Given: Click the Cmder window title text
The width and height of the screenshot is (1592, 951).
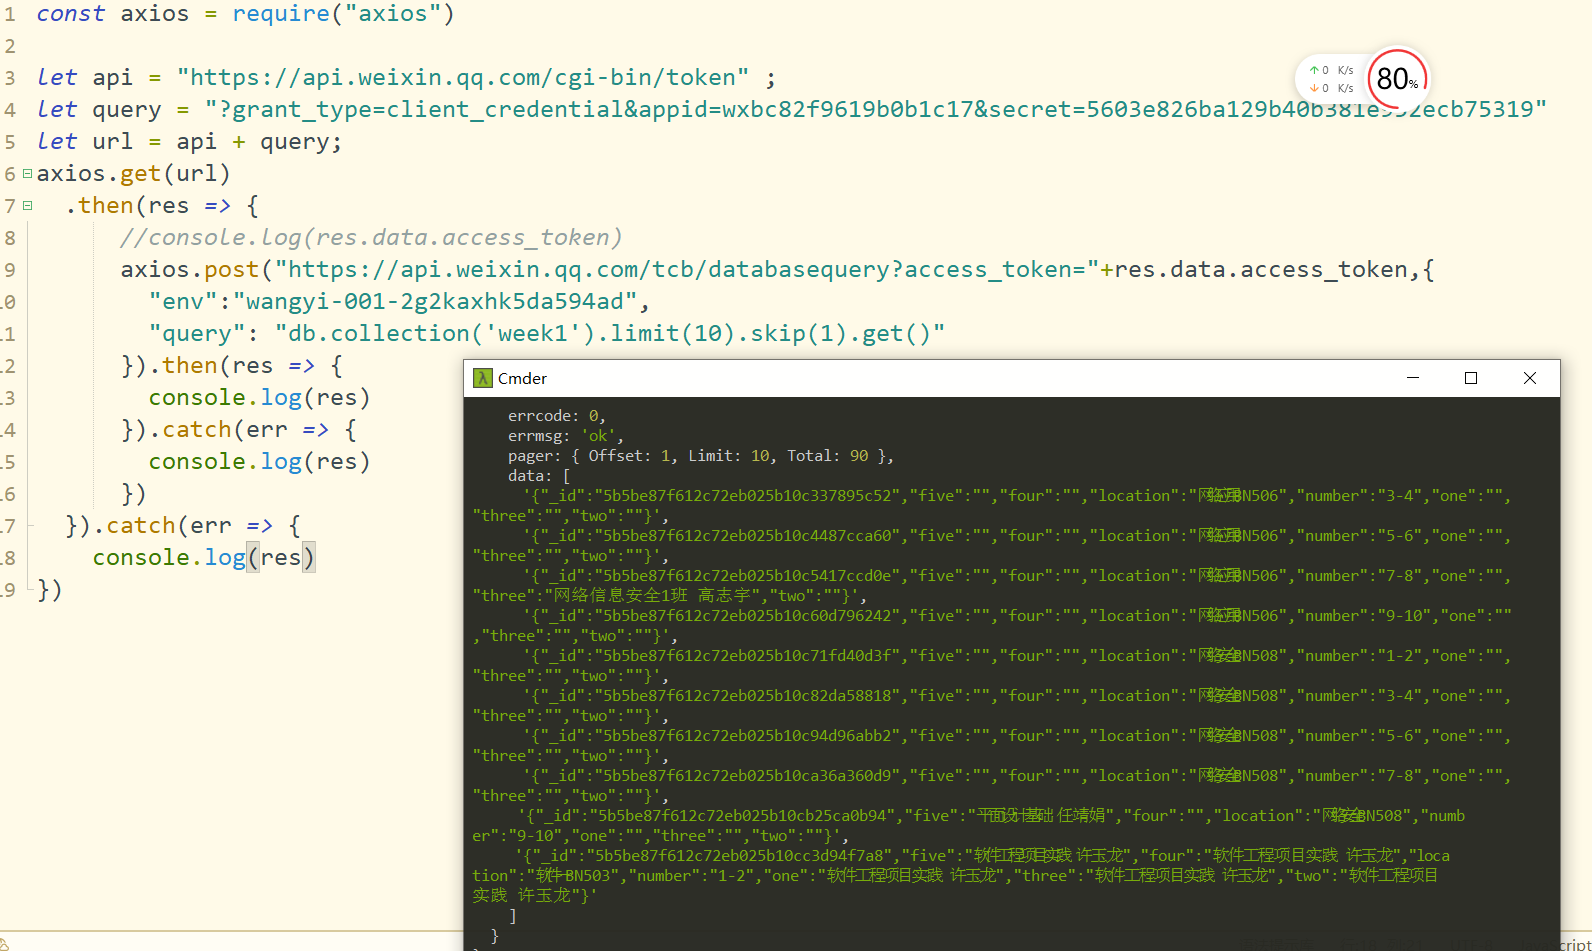Looking at the screenshot, I should [522, 378].
